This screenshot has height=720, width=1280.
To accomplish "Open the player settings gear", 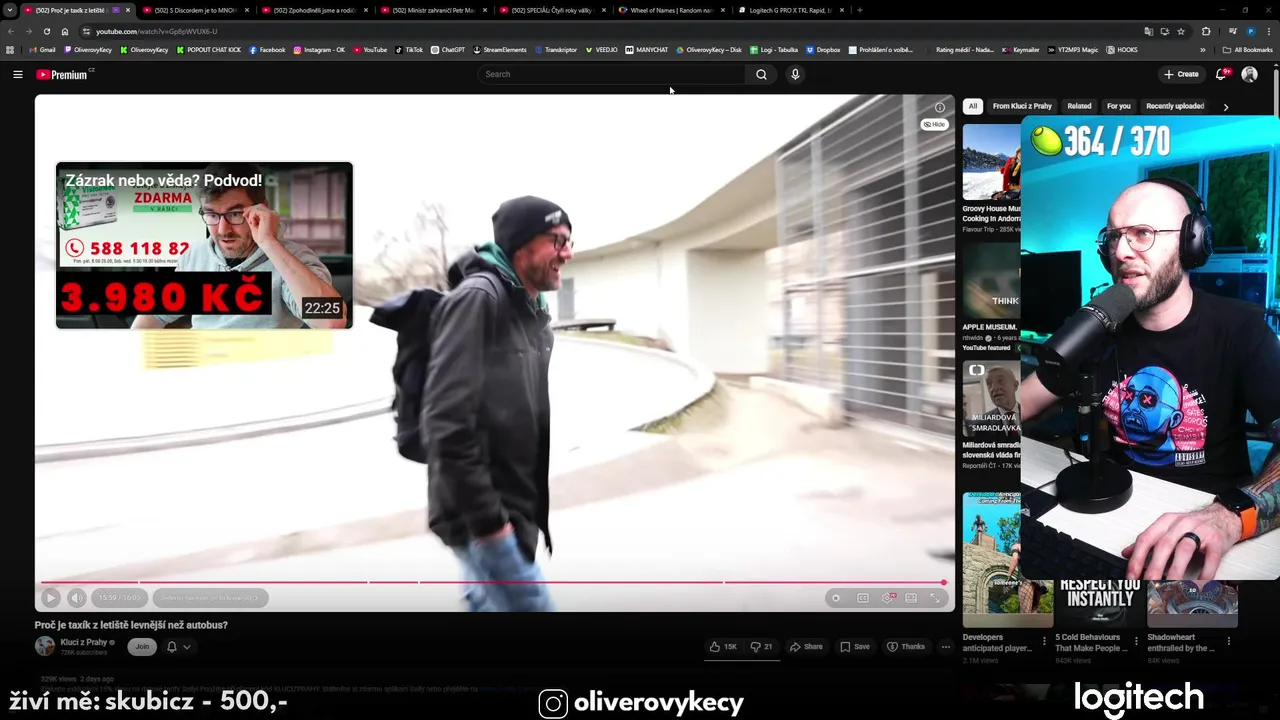I will (x=887, y=598).
